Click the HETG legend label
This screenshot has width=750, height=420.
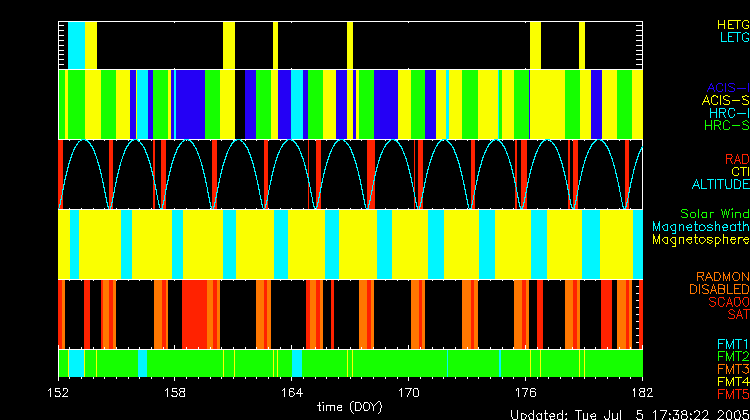click(732, 24)
